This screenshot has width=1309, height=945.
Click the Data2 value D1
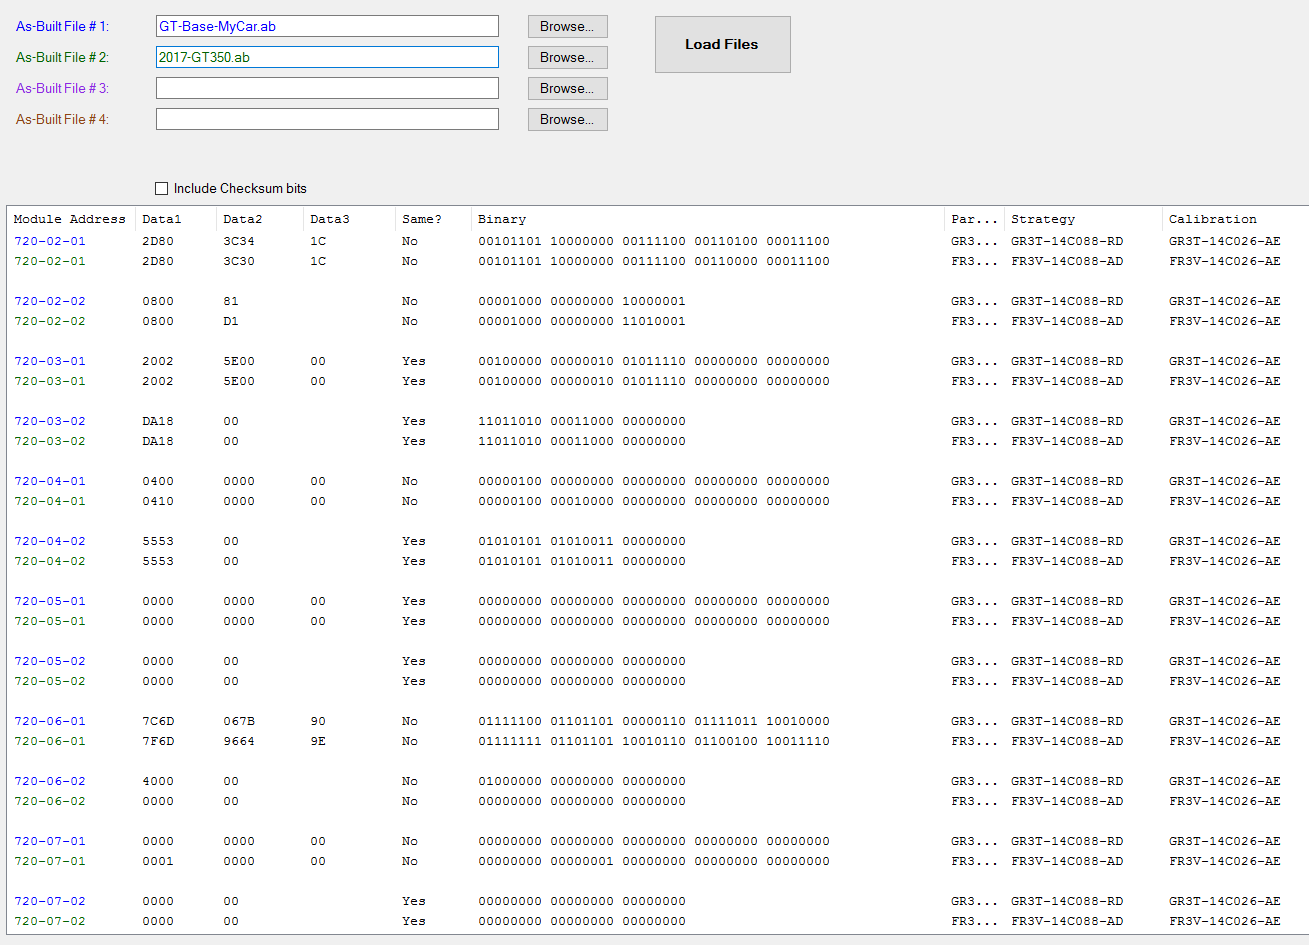tap(231, 321)
